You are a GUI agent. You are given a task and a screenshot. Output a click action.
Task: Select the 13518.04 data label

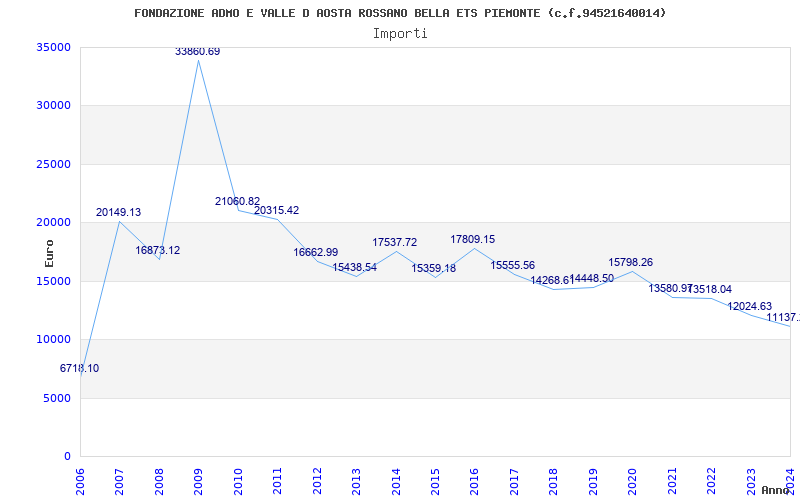point(710,289)
